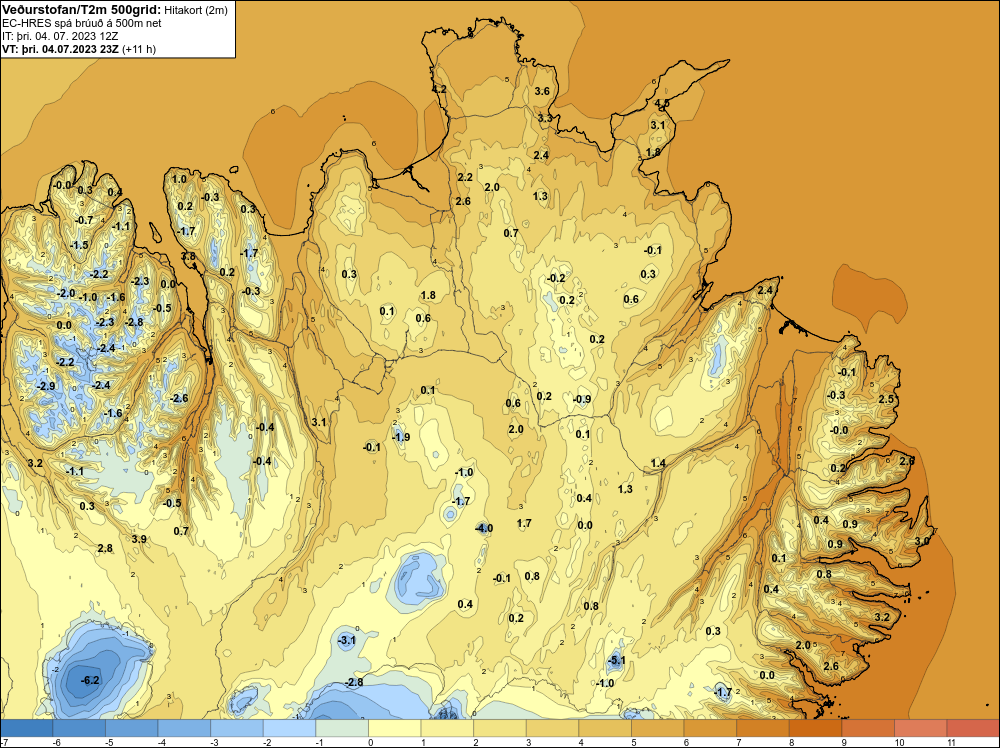Viewport: 1000px width, 748px height.
Task: Click the '3.0' temperature value on the map
Action: [922, 541]
